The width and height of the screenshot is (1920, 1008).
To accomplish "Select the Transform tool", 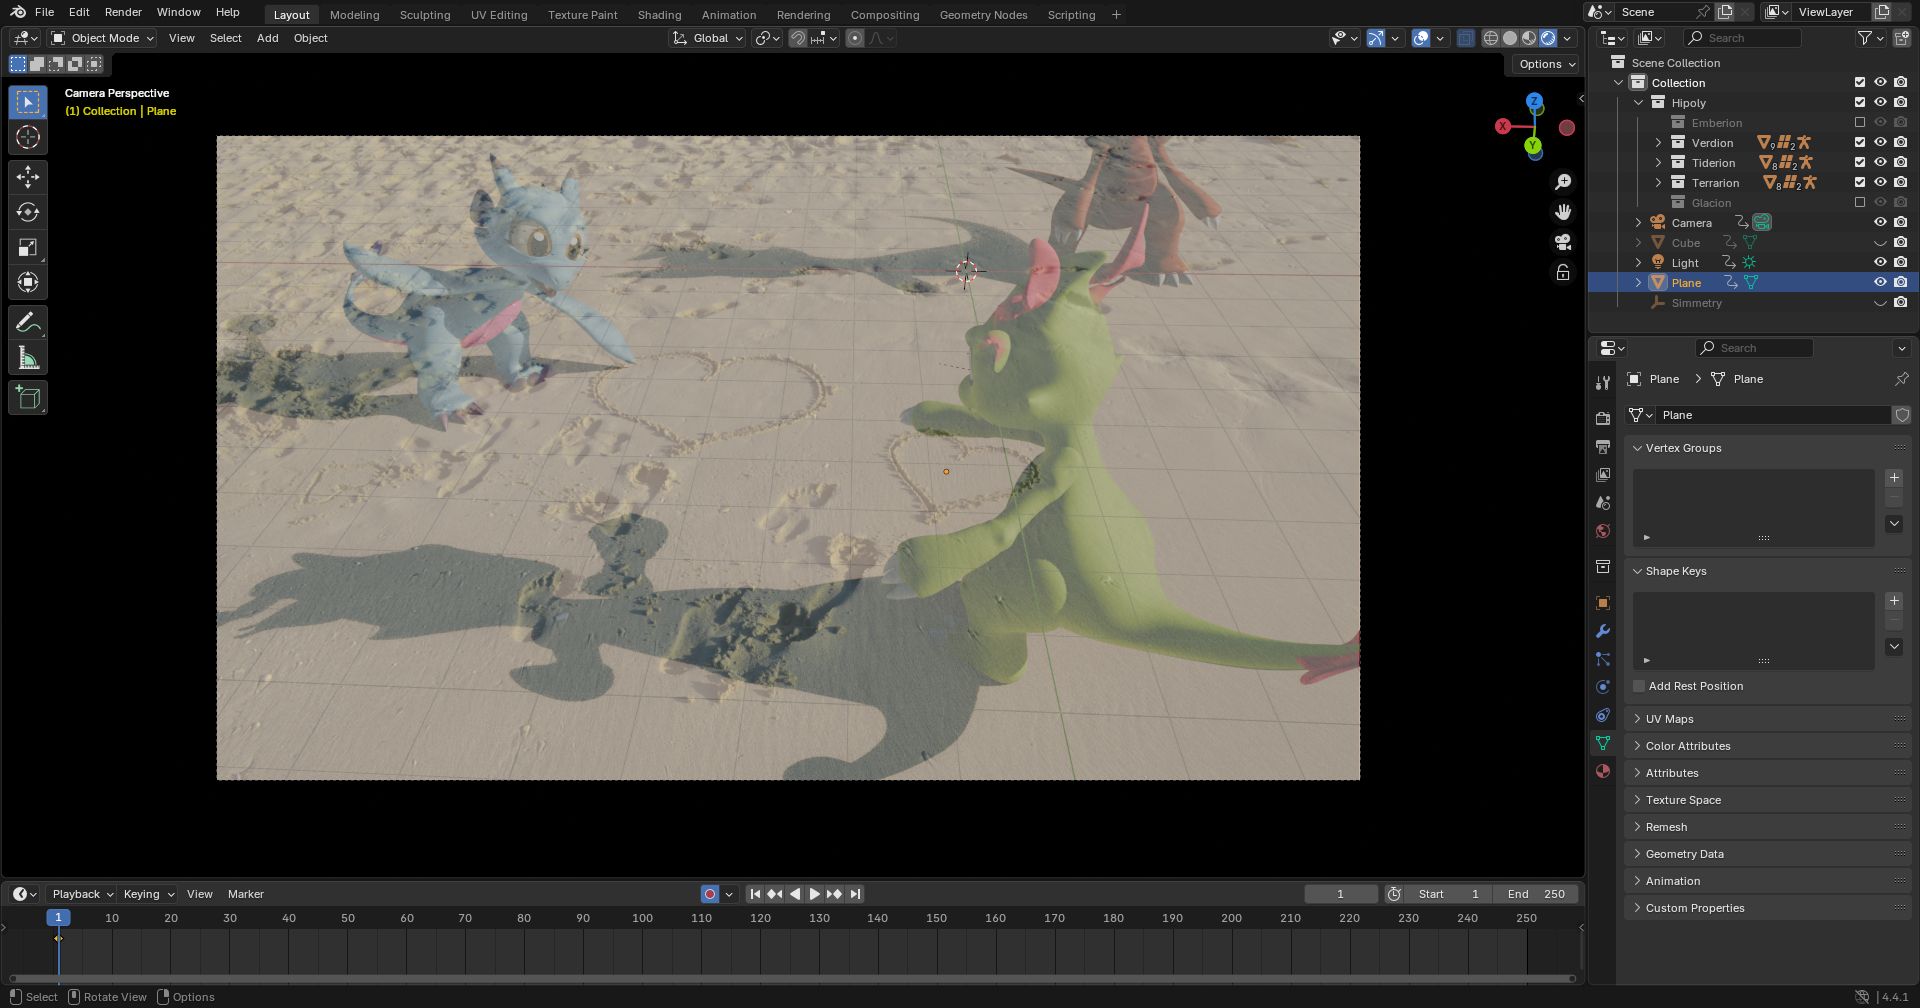I will (28, 282).
